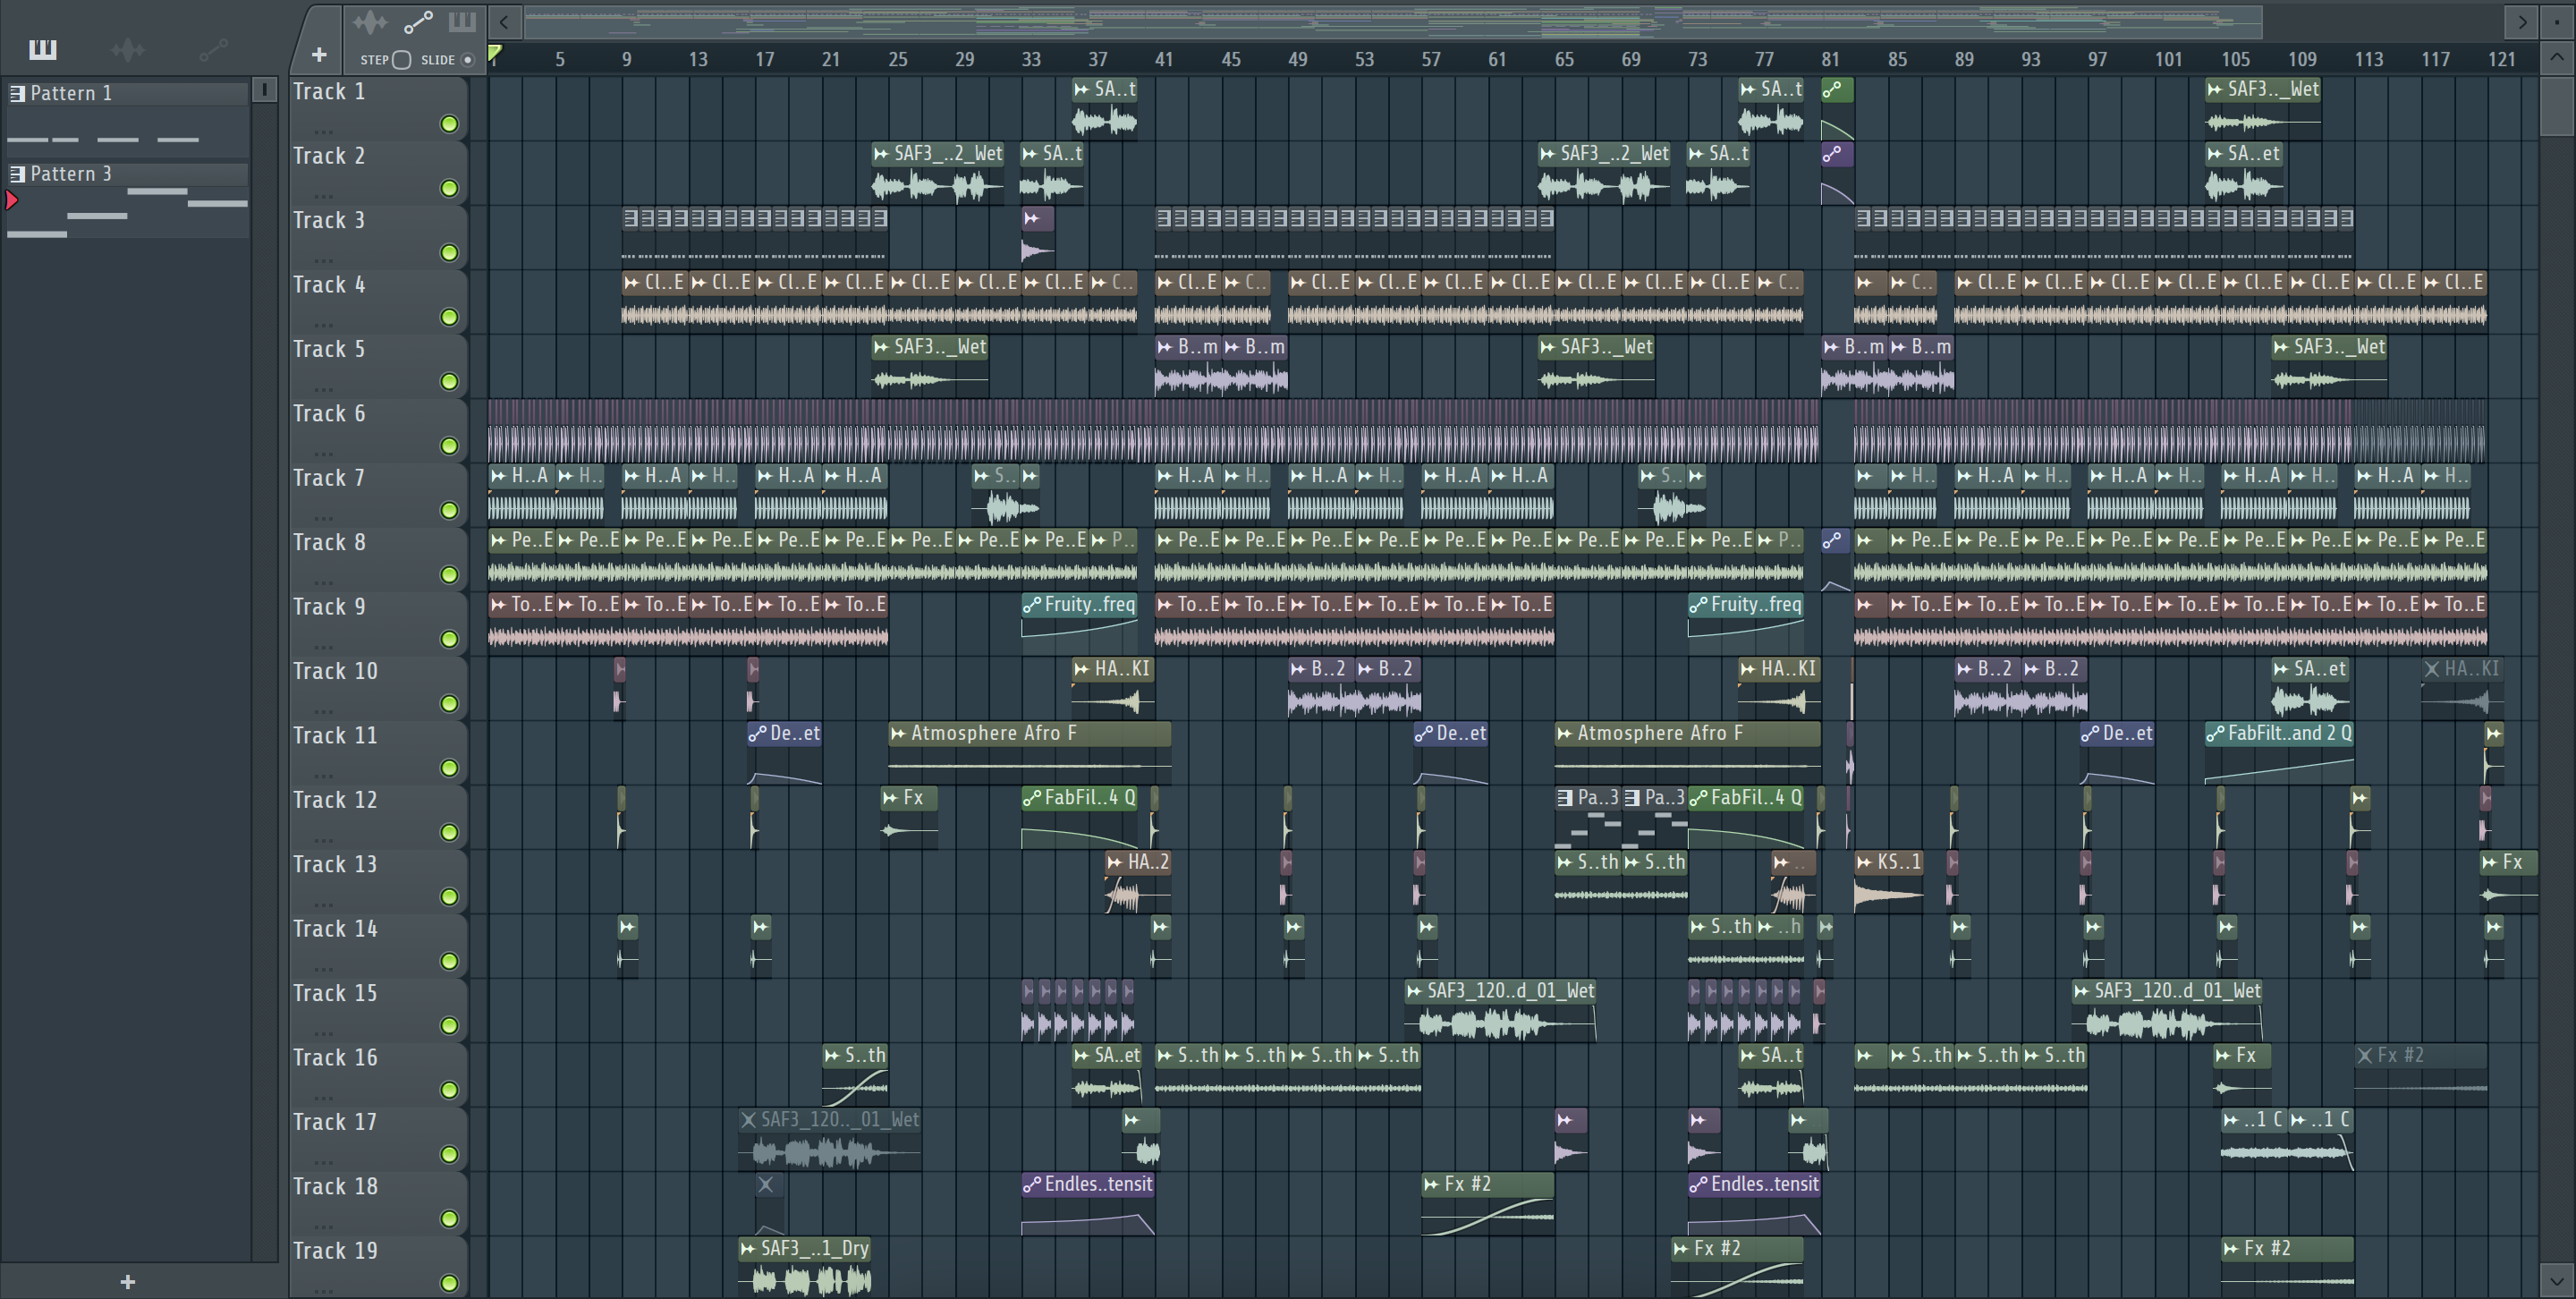Click the song overview minimap strip
The image size is (2576, 1299).
coord(1393,21)
